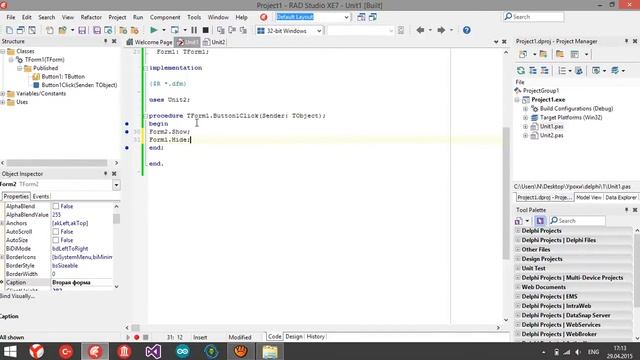This screenshot has width=640, height=360.
Task: Click the Save file floppy icon
Action: [82, 30]
